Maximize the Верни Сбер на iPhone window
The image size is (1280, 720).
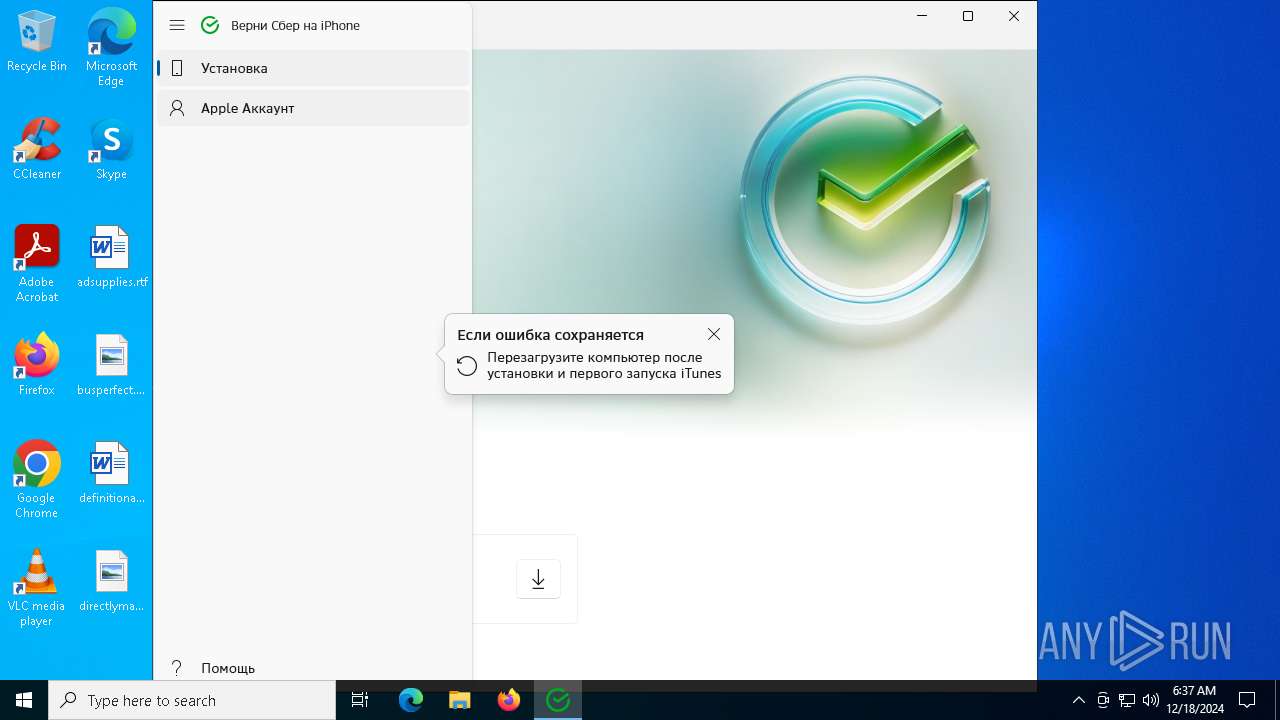click(x=968, y=16)
